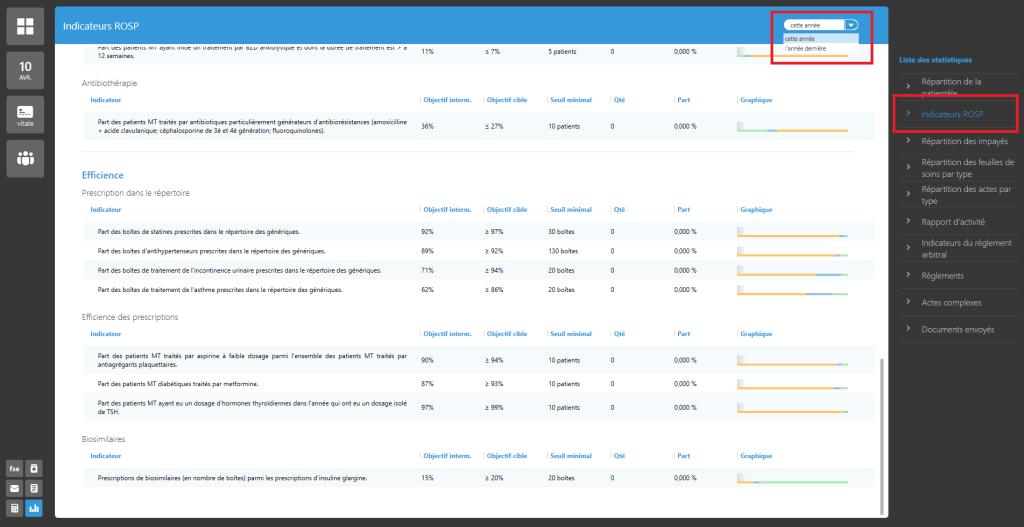Open Actes complexes statistics entry
Screen dimensions: 1024x527
[x=951, y=302]
